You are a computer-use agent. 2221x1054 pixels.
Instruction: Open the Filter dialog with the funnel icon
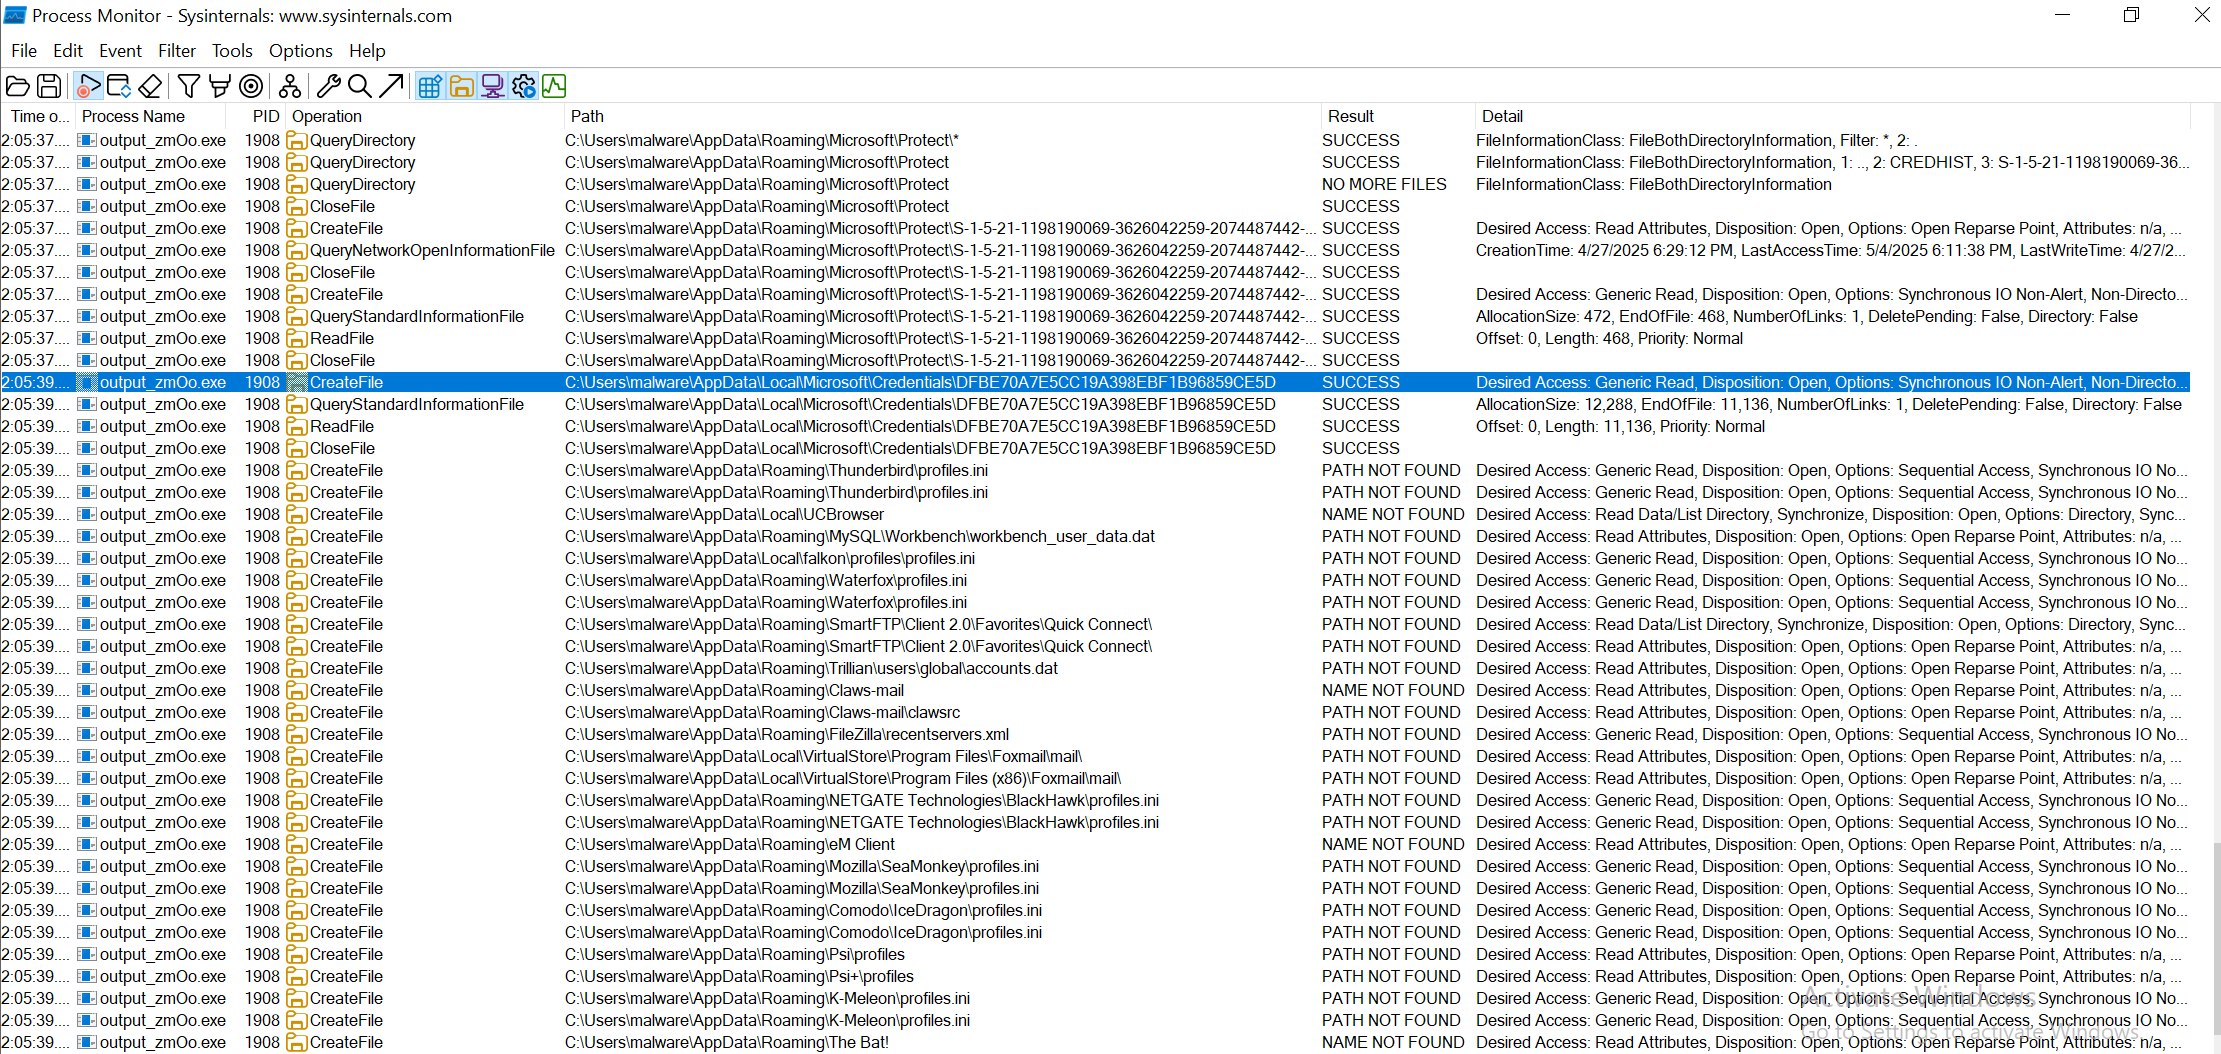pos(189,86)
